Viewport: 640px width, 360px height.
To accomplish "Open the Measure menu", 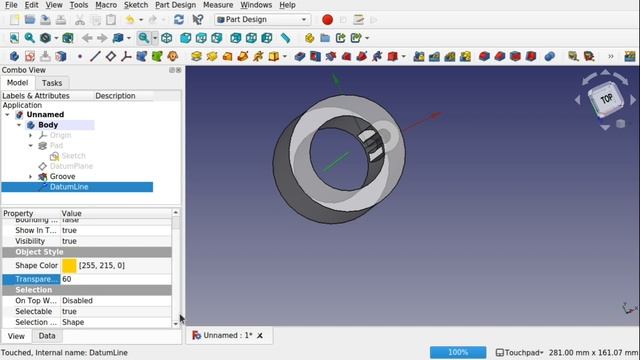I will [218, 5].
